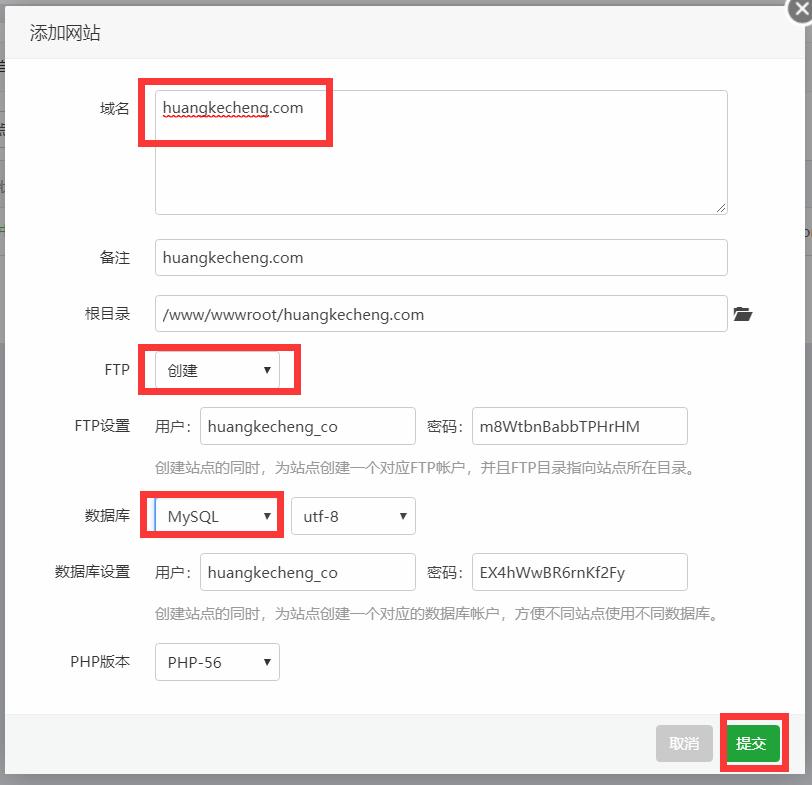This screenshot has width=812, height=785.
Task: Click the database 用户 username field
Action: pos(307,572)
